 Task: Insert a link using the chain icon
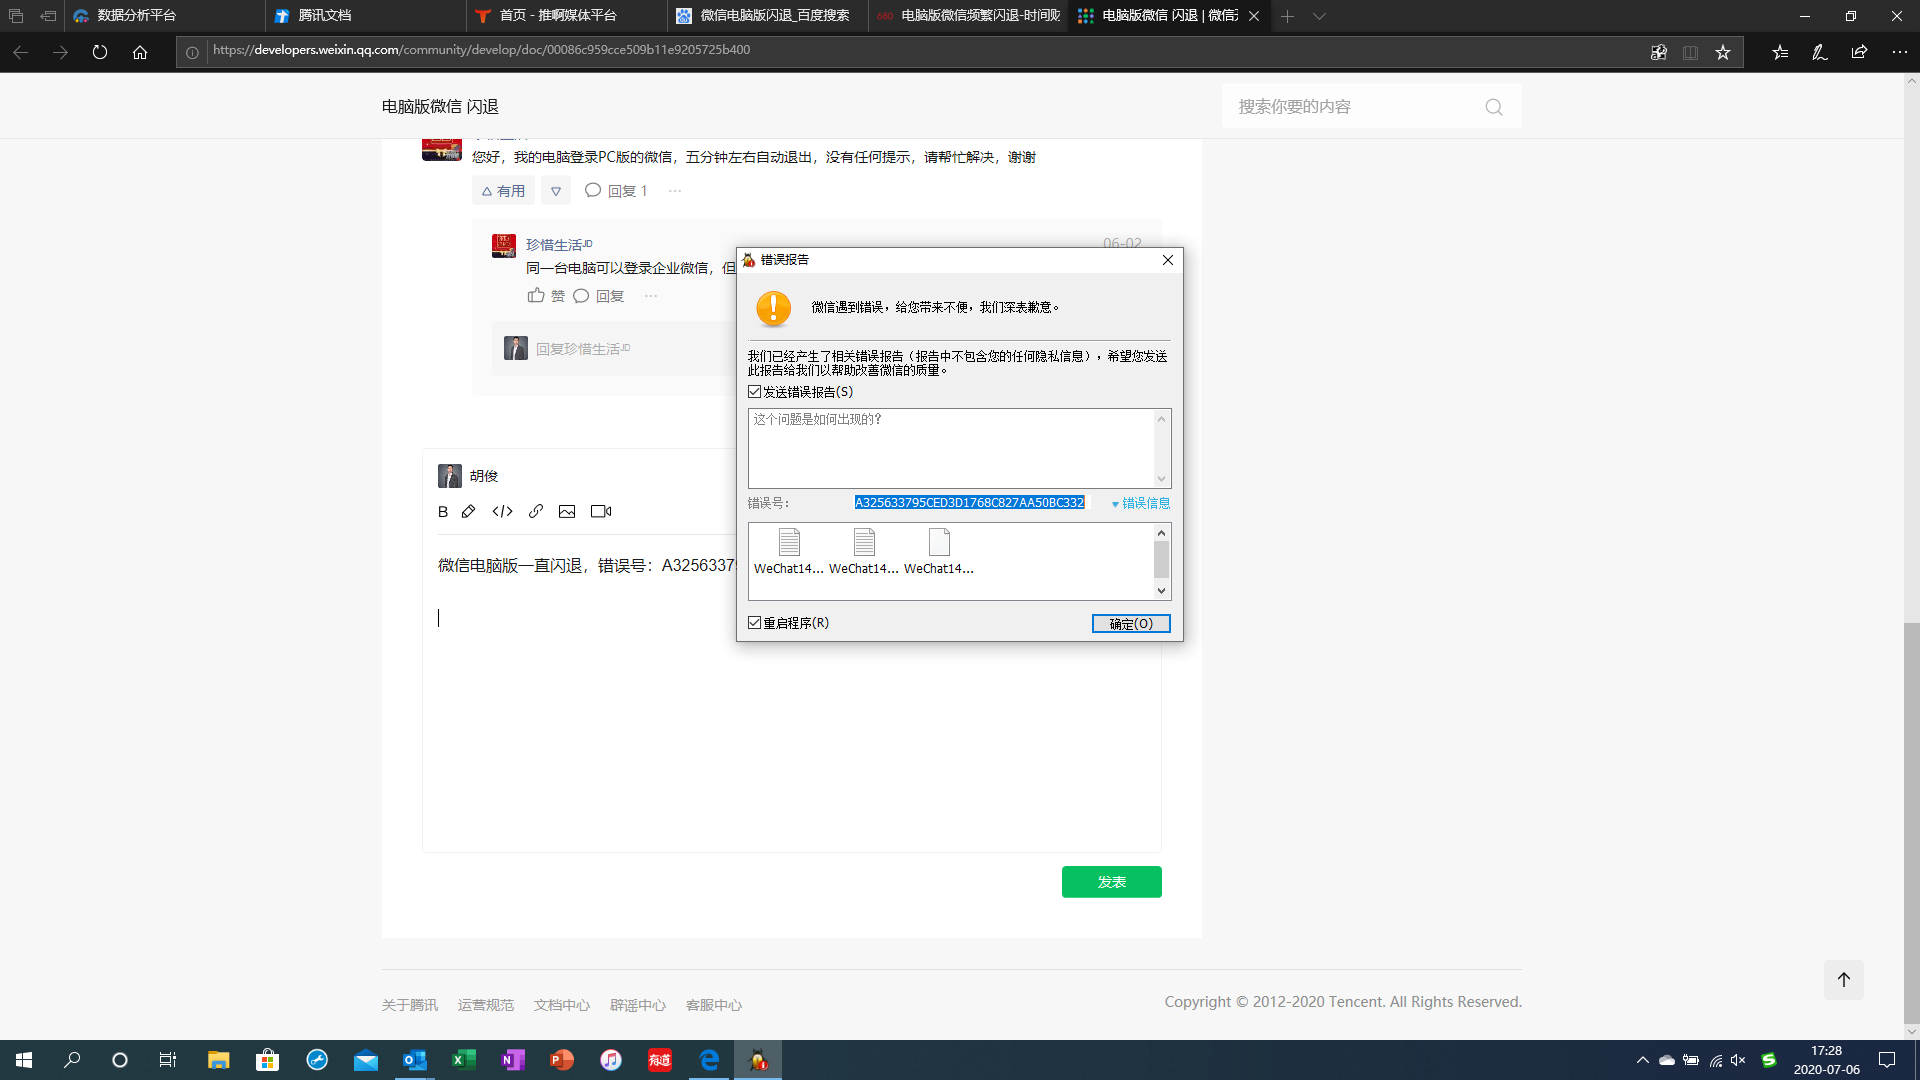click(536, 512)
